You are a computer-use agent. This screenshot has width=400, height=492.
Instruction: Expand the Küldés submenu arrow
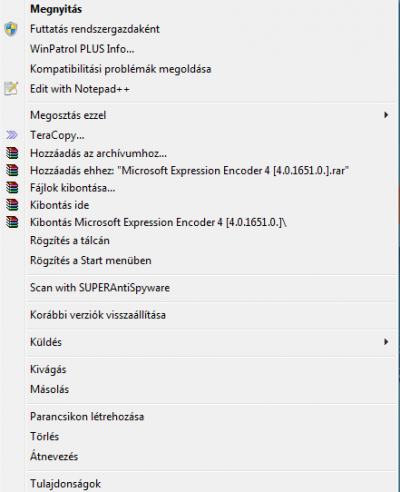pos(386,342)
